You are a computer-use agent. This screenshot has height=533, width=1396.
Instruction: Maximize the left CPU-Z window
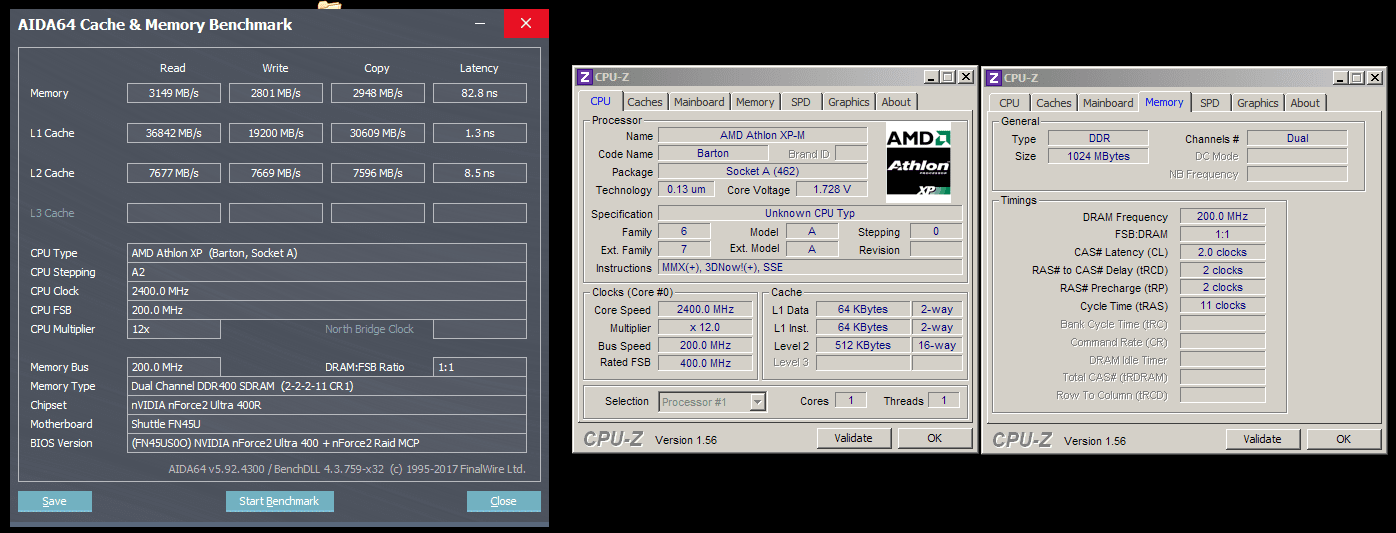(x=948, y=77)
